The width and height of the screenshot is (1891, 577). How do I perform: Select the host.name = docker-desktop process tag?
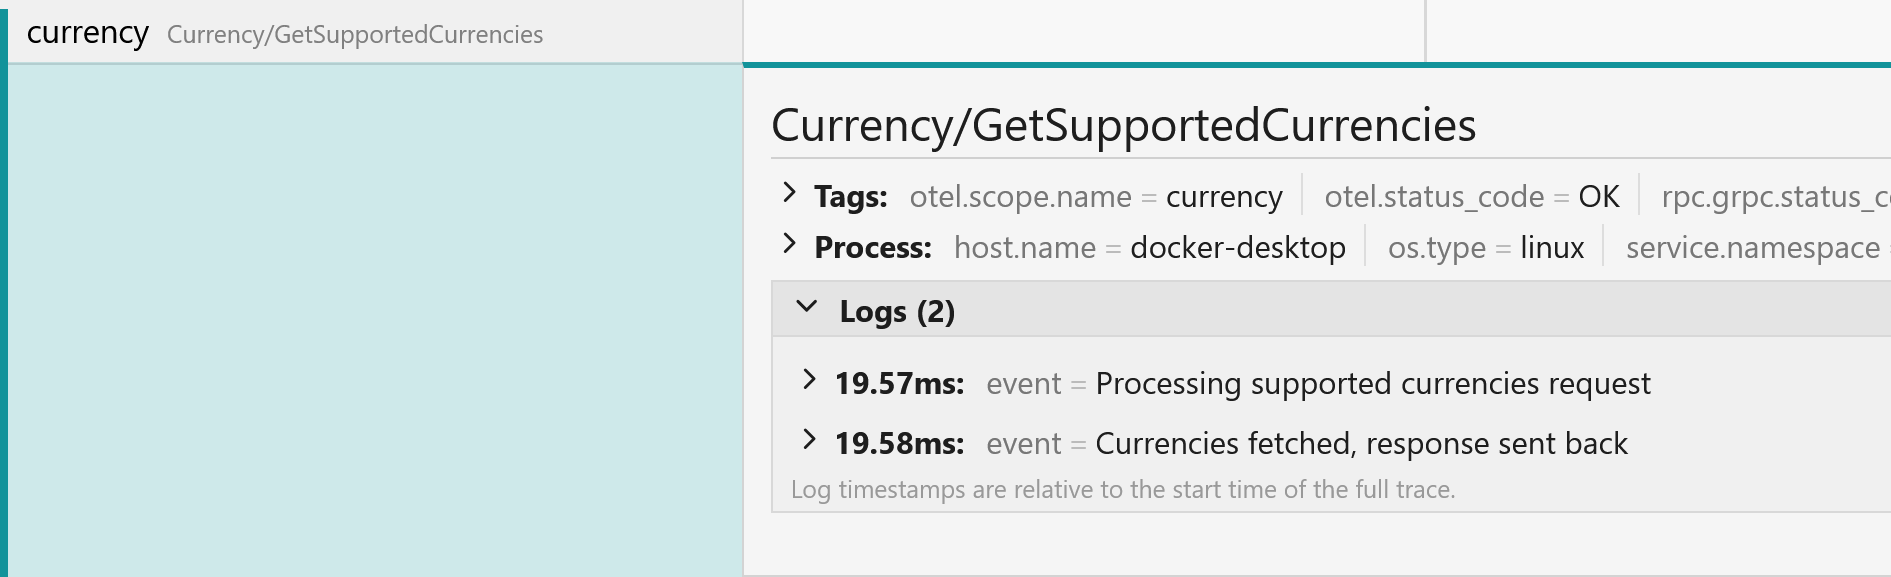point(1149,248)
